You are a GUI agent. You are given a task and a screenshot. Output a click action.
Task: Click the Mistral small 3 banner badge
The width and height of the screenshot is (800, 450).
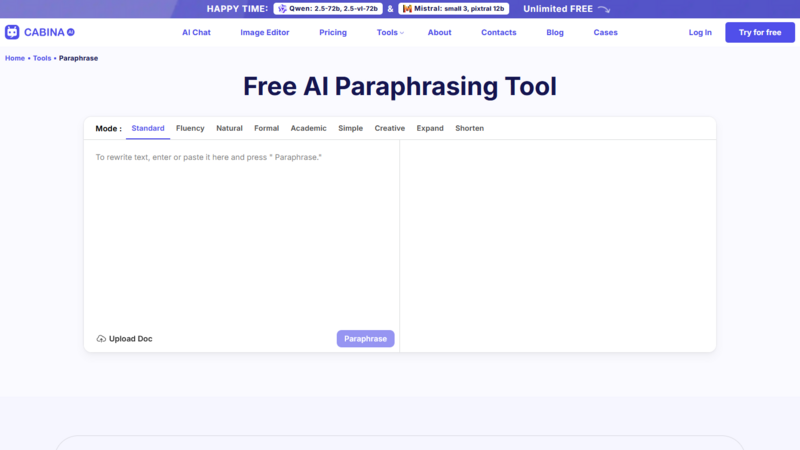point(454,9)
